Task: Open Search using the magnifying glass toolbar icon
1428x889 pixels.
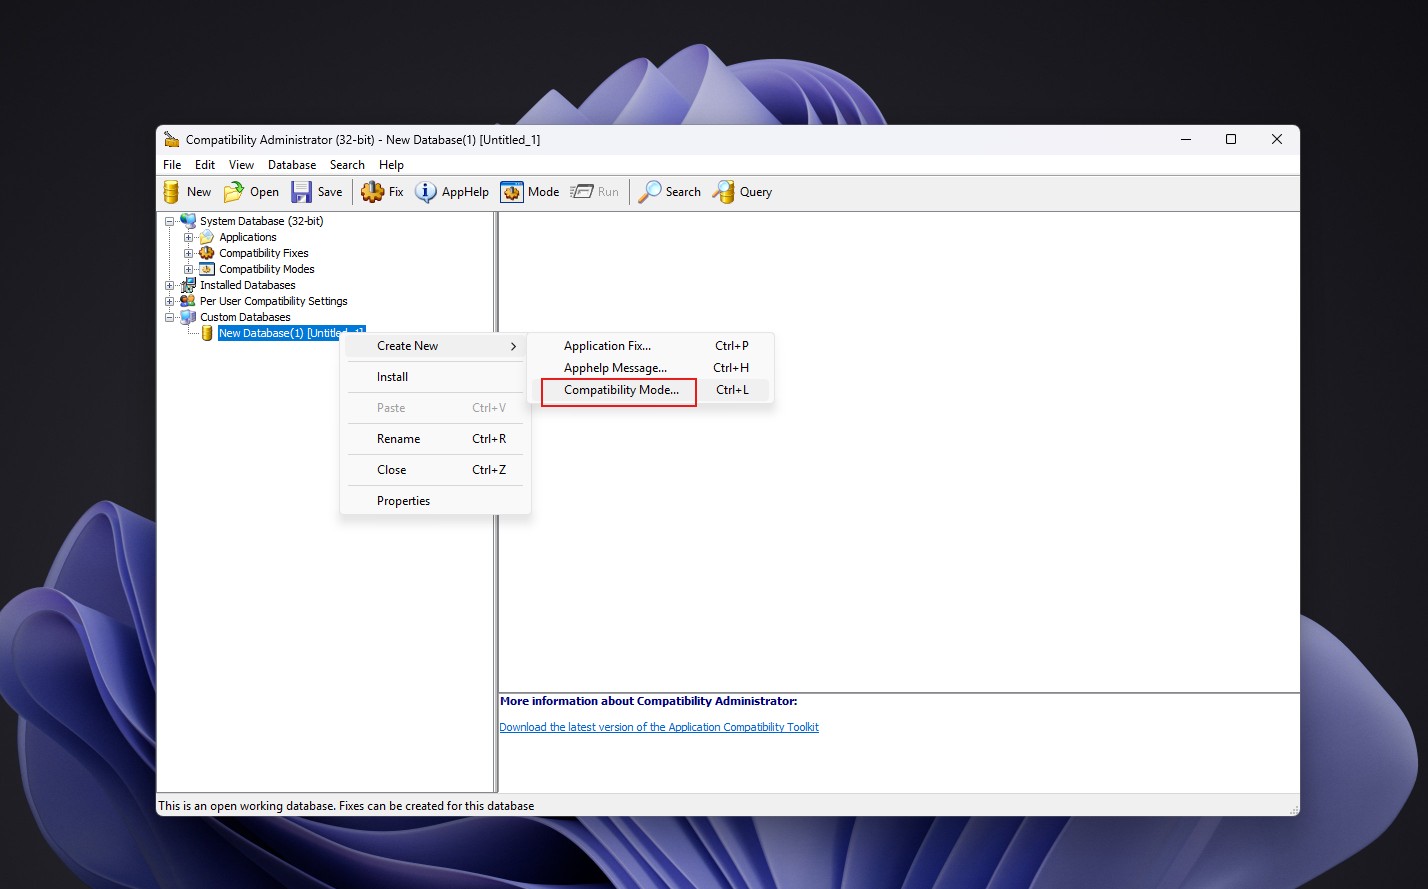Action: coord(650,192)
